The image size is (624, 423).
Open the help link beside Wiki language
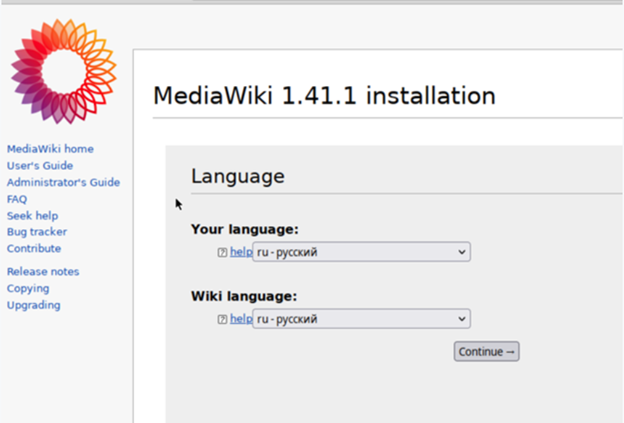pyautogui.click(x=241, y=319)
